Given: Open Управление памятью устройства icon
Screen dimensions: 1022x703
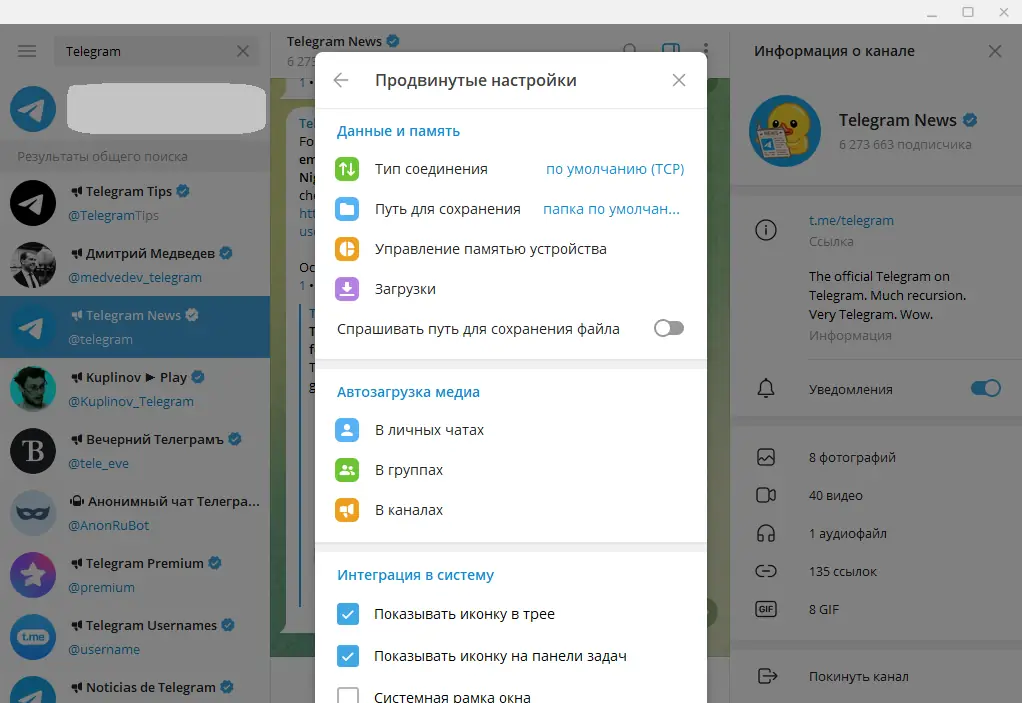Looking at the screenshot, I should pos(348,248).
